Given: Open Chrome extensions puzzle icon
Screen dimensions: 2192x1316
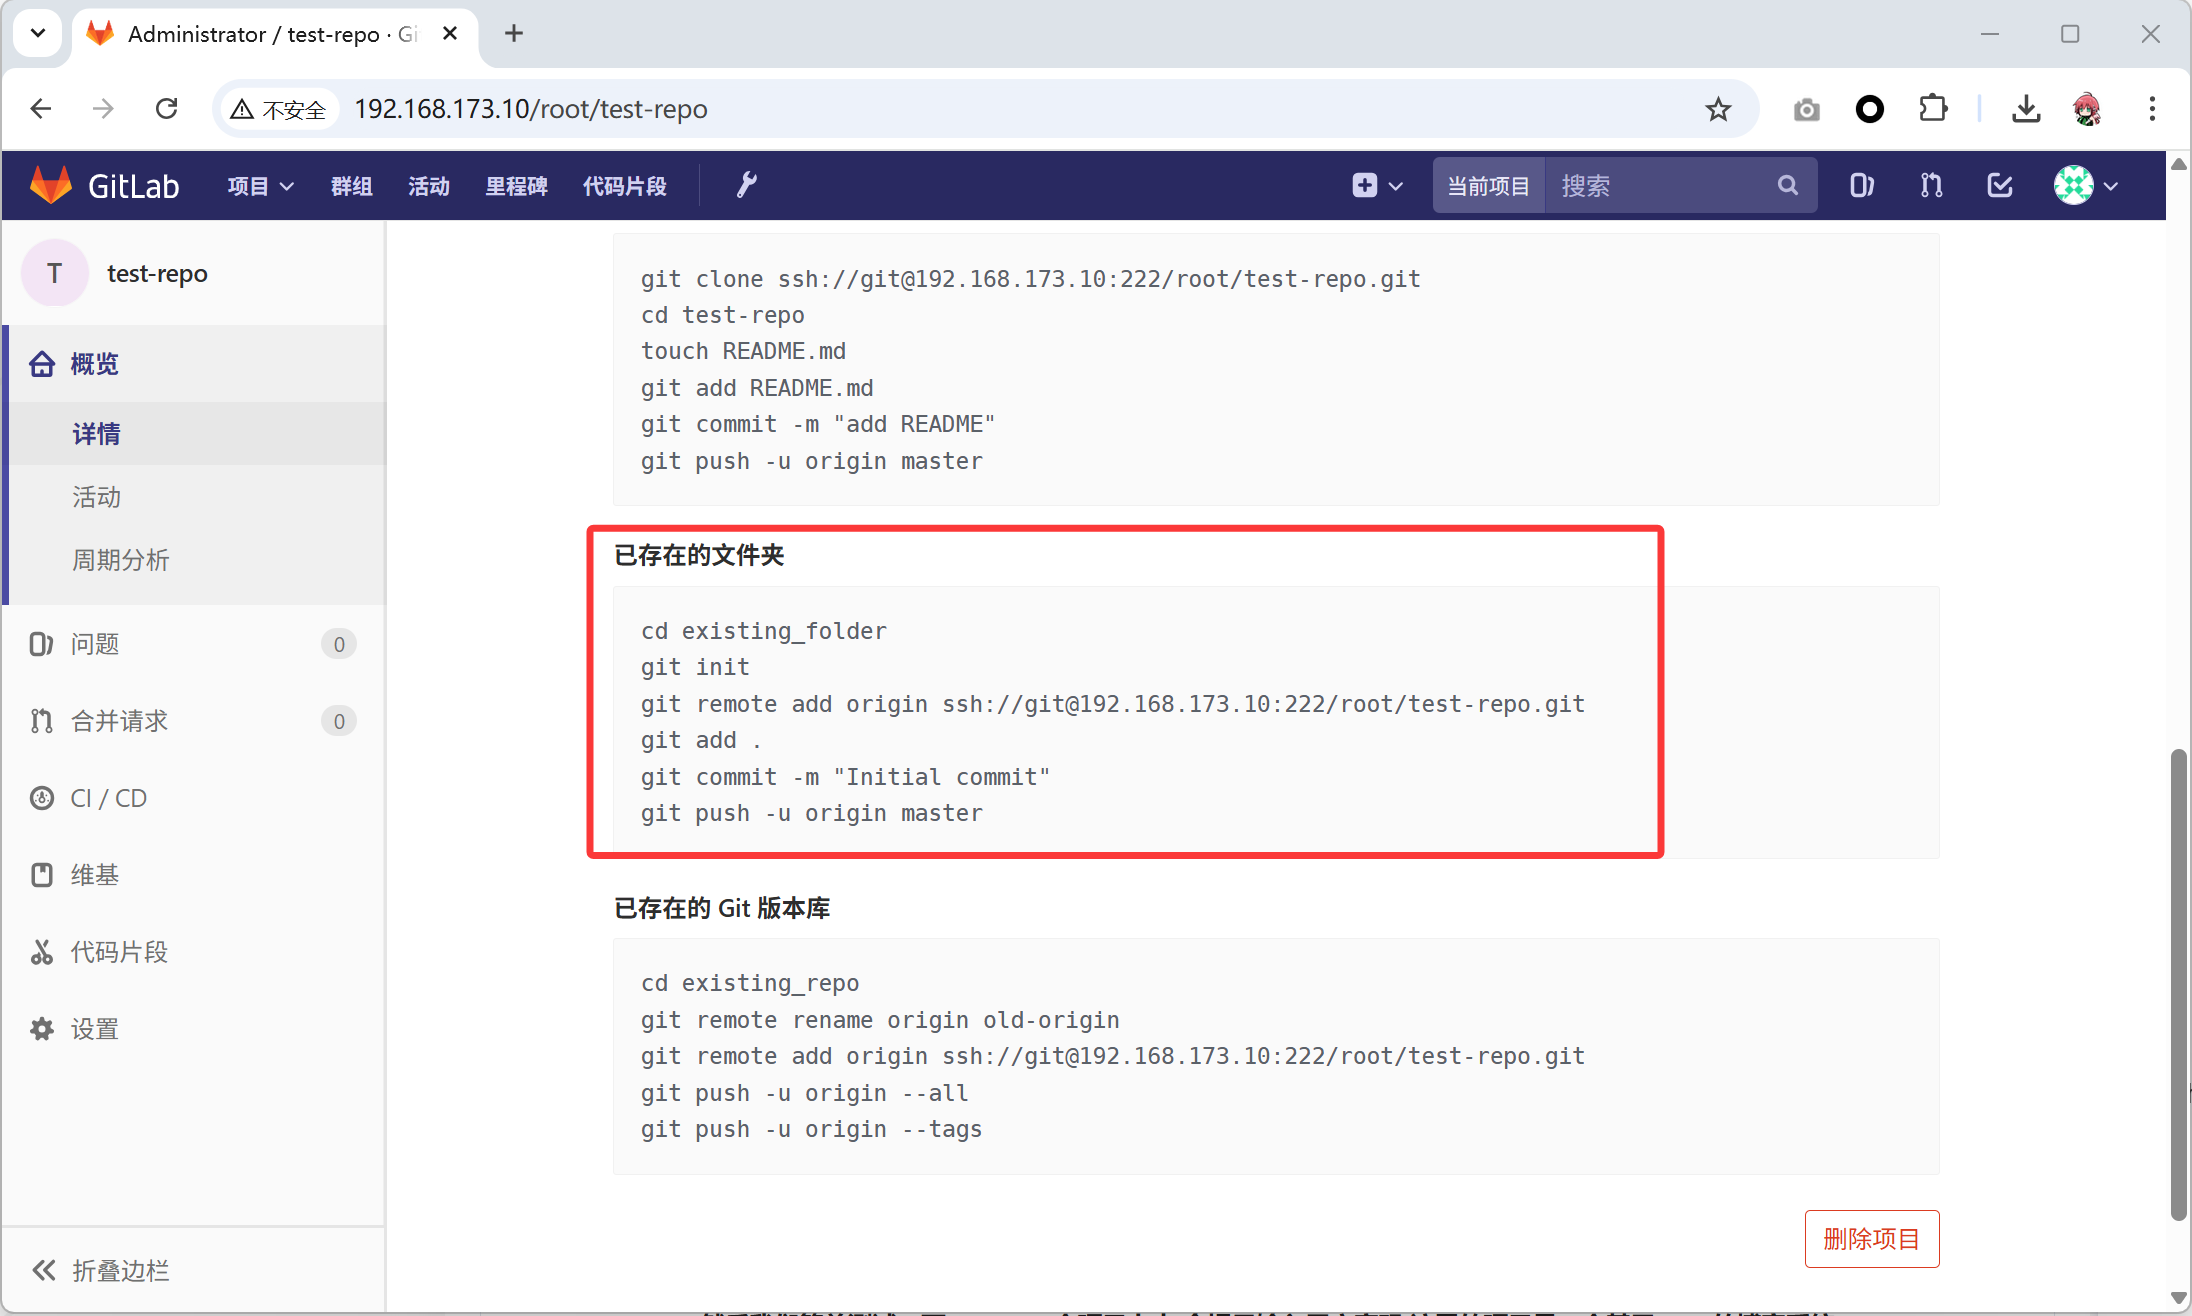Looking at the screenshot, I should pos(1934,109).
